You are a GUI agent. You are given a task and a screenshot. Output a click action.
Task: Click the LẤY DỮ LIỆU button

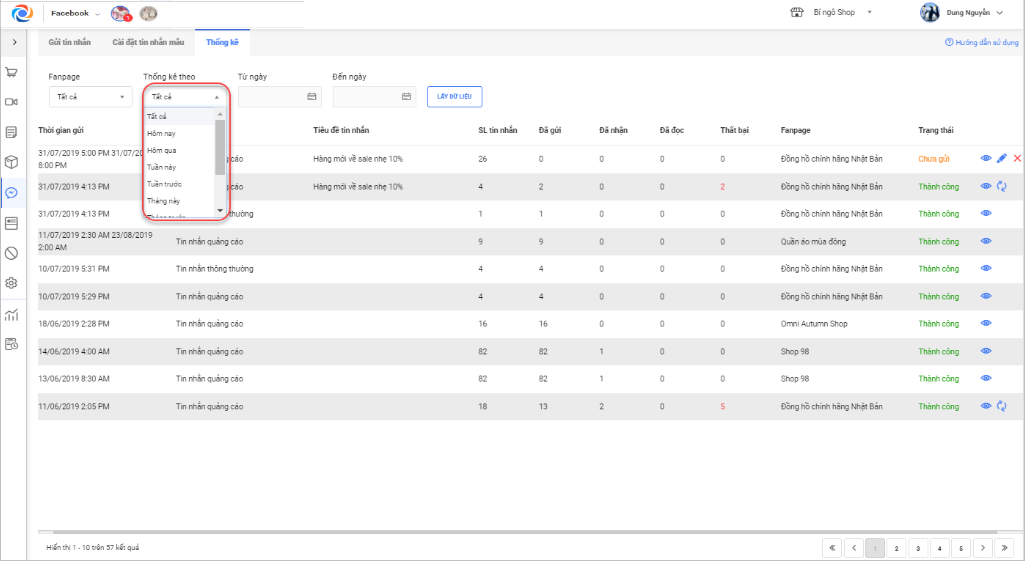(455, 96)
